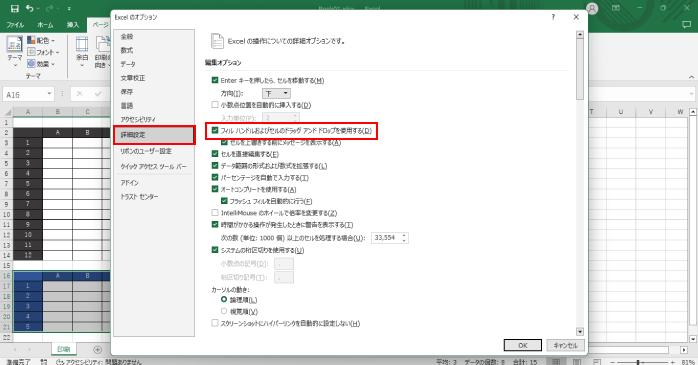
Task: Click the dialog scrollbar up arrow
Action: coord(580,34)
